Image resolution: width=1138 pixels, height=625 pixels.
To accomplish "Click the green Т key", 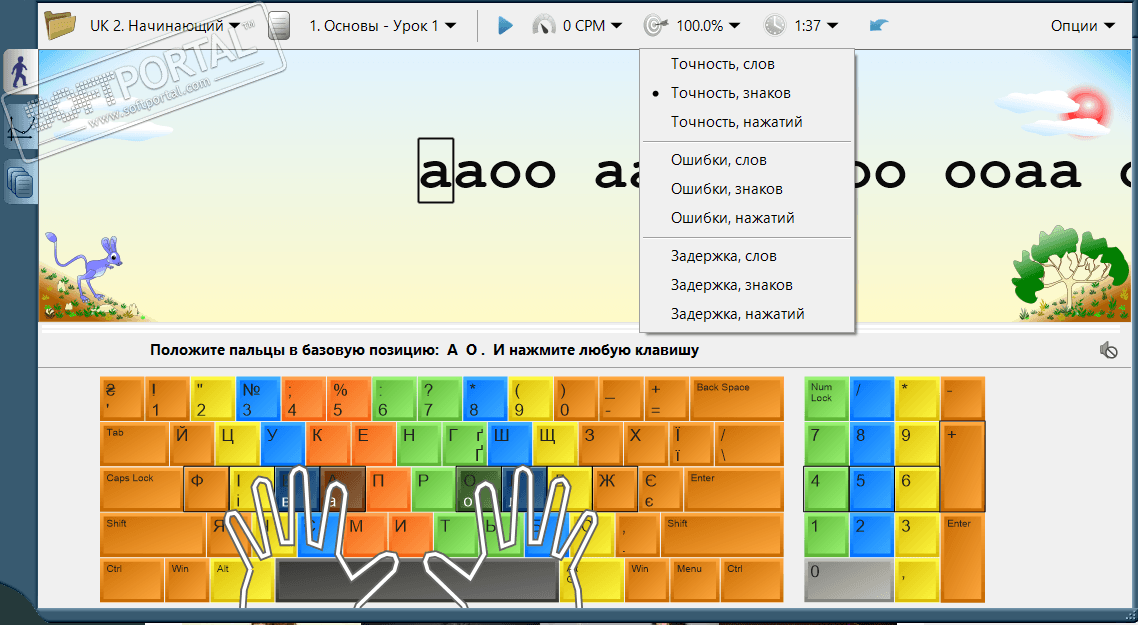I will (455, 534).
